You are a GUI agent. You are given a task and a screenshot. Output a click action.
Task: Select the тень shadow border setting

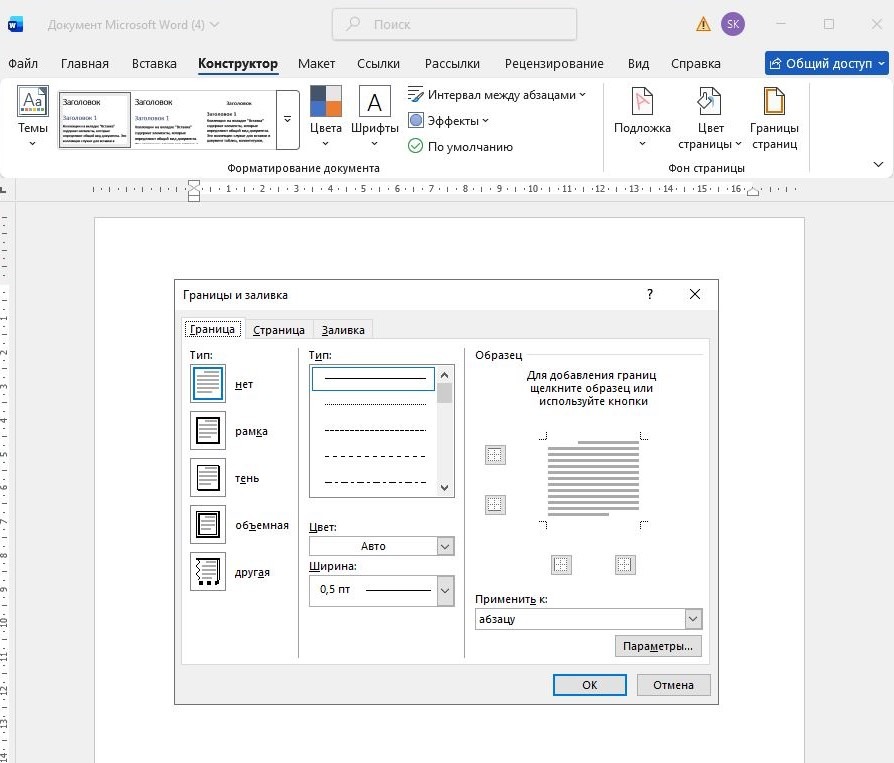[x=208, y=477]
